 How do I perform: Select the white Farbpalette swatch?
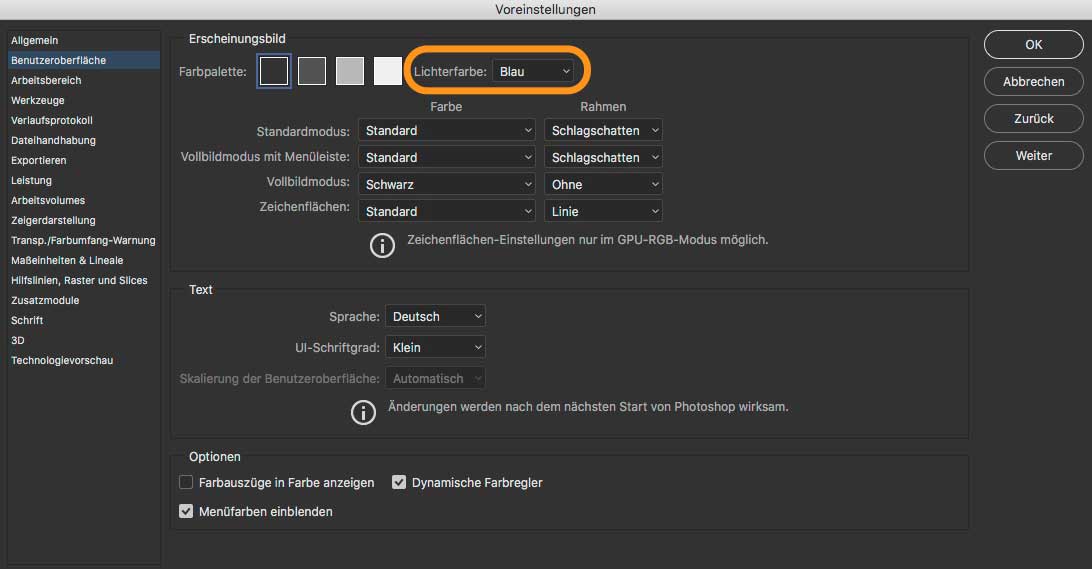[x=388, y=71]
